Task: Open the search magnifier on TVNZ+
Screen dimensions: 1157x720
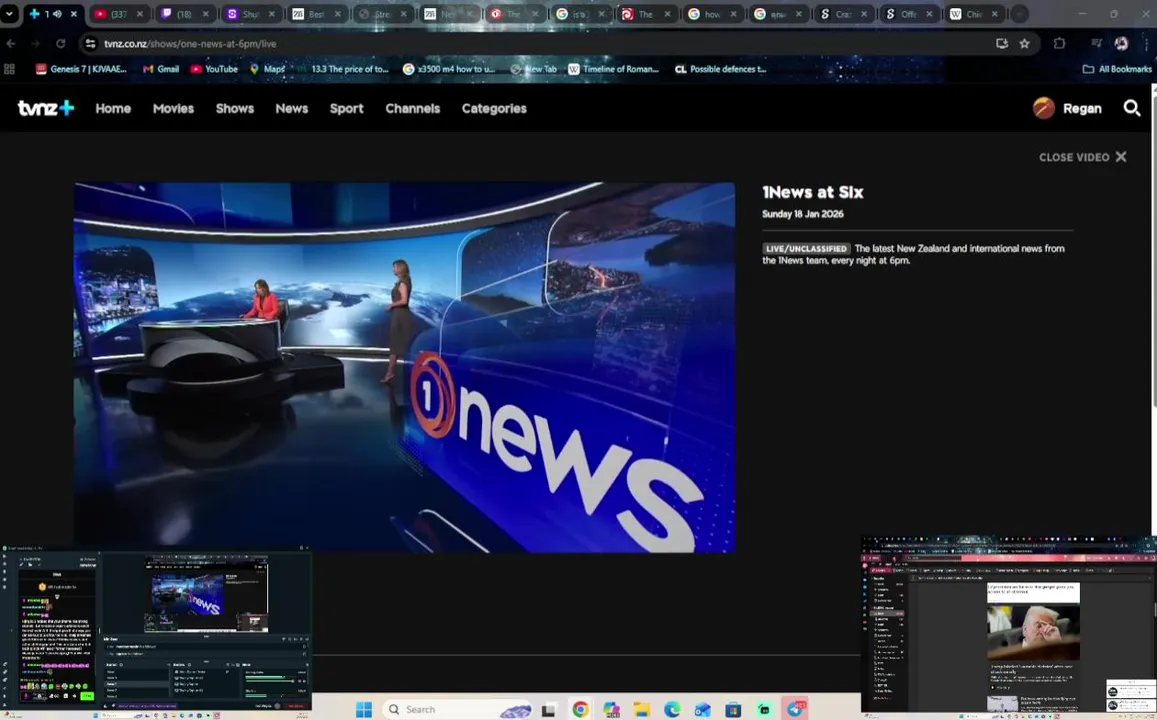Action: point(1131,108)
